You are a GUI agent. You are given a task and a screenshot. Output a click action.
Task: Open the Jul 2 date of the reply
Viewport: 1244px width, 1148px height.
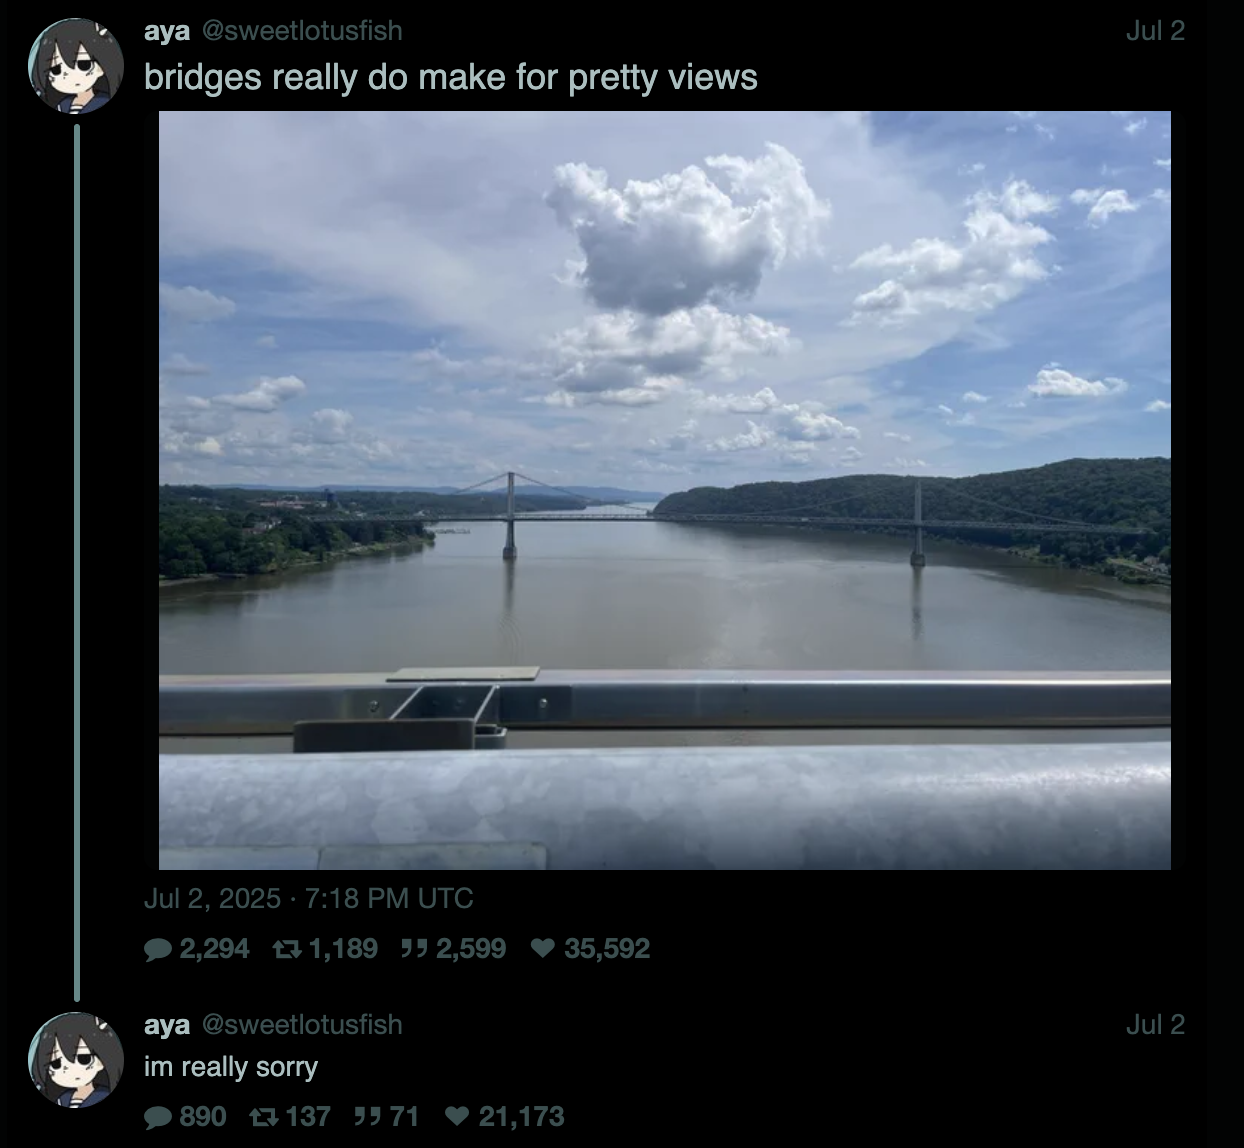click(x=1155, y=1025)
